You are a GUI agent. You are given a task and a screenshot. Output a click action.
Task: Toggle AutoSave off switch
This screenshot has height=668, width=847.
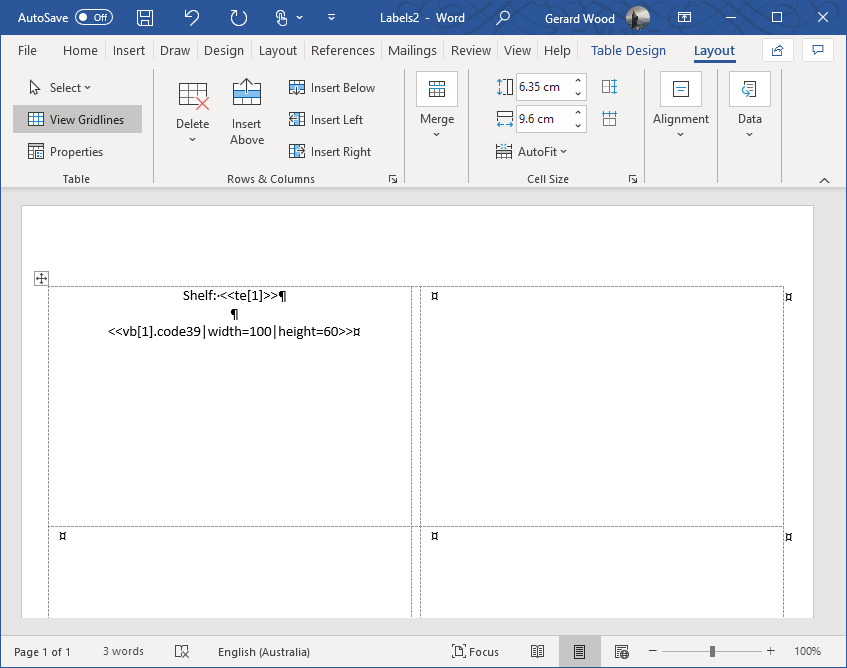91,17
